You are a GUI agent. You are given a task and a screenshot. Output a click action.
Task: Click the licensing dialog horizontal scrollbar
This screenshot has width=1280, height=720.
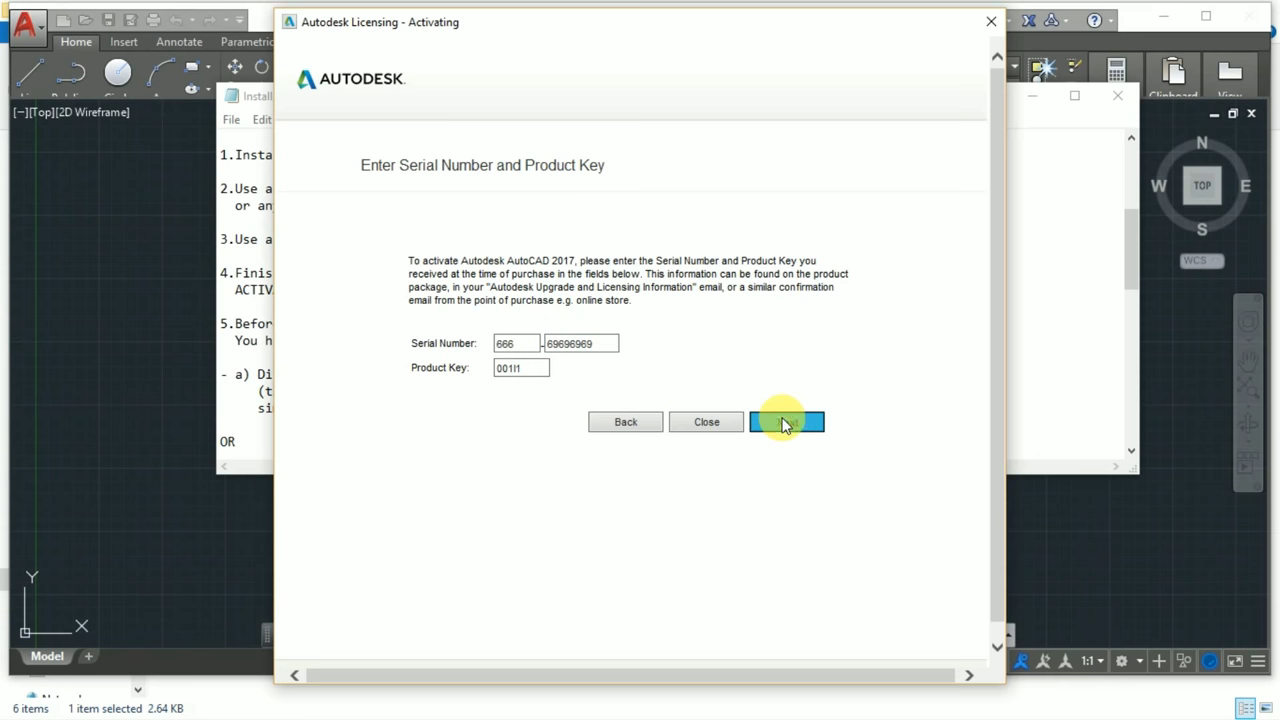(631, 676)
